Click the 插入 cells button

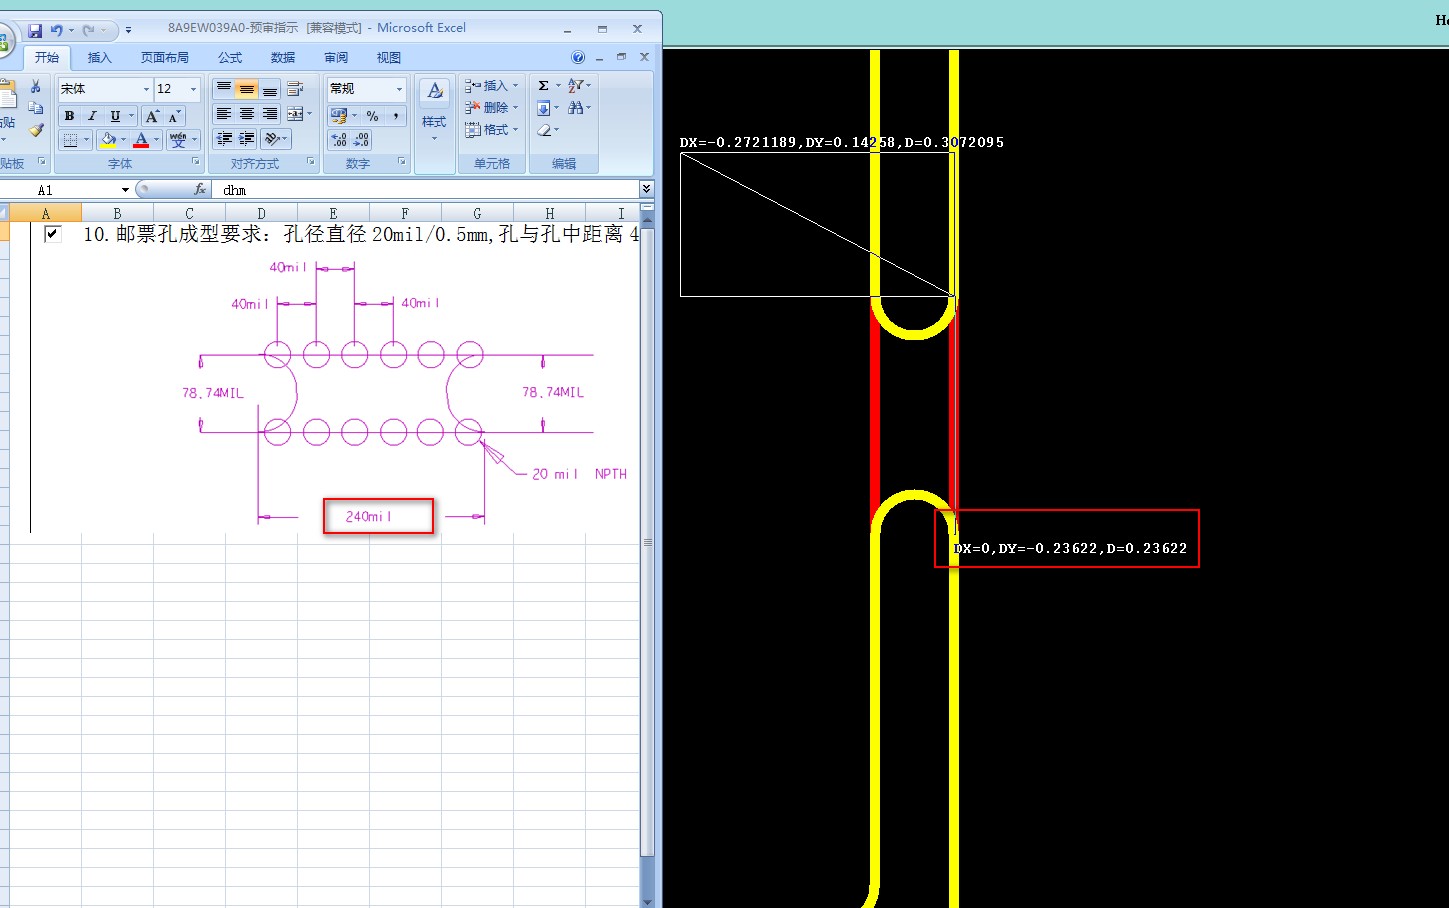(x=491, y=86)
